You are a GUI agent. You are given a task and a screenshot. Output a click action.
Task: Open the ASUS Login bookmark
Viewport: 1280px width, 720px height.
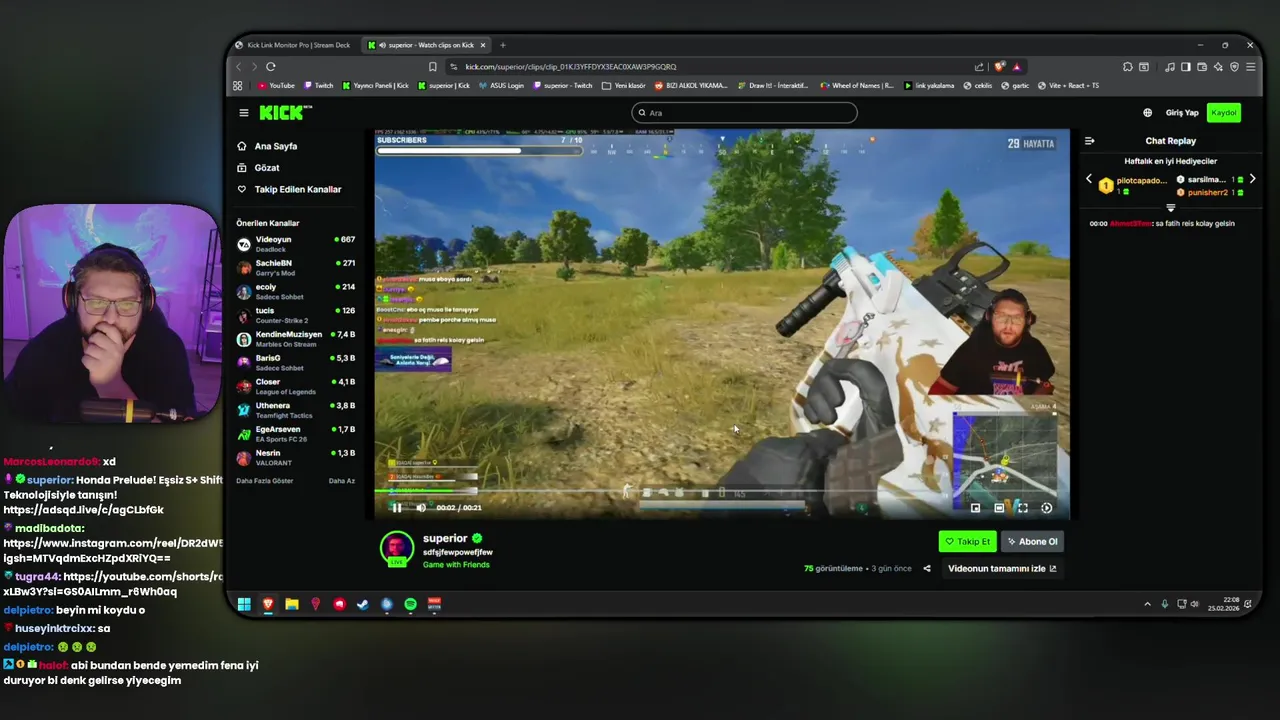[502, 86]
